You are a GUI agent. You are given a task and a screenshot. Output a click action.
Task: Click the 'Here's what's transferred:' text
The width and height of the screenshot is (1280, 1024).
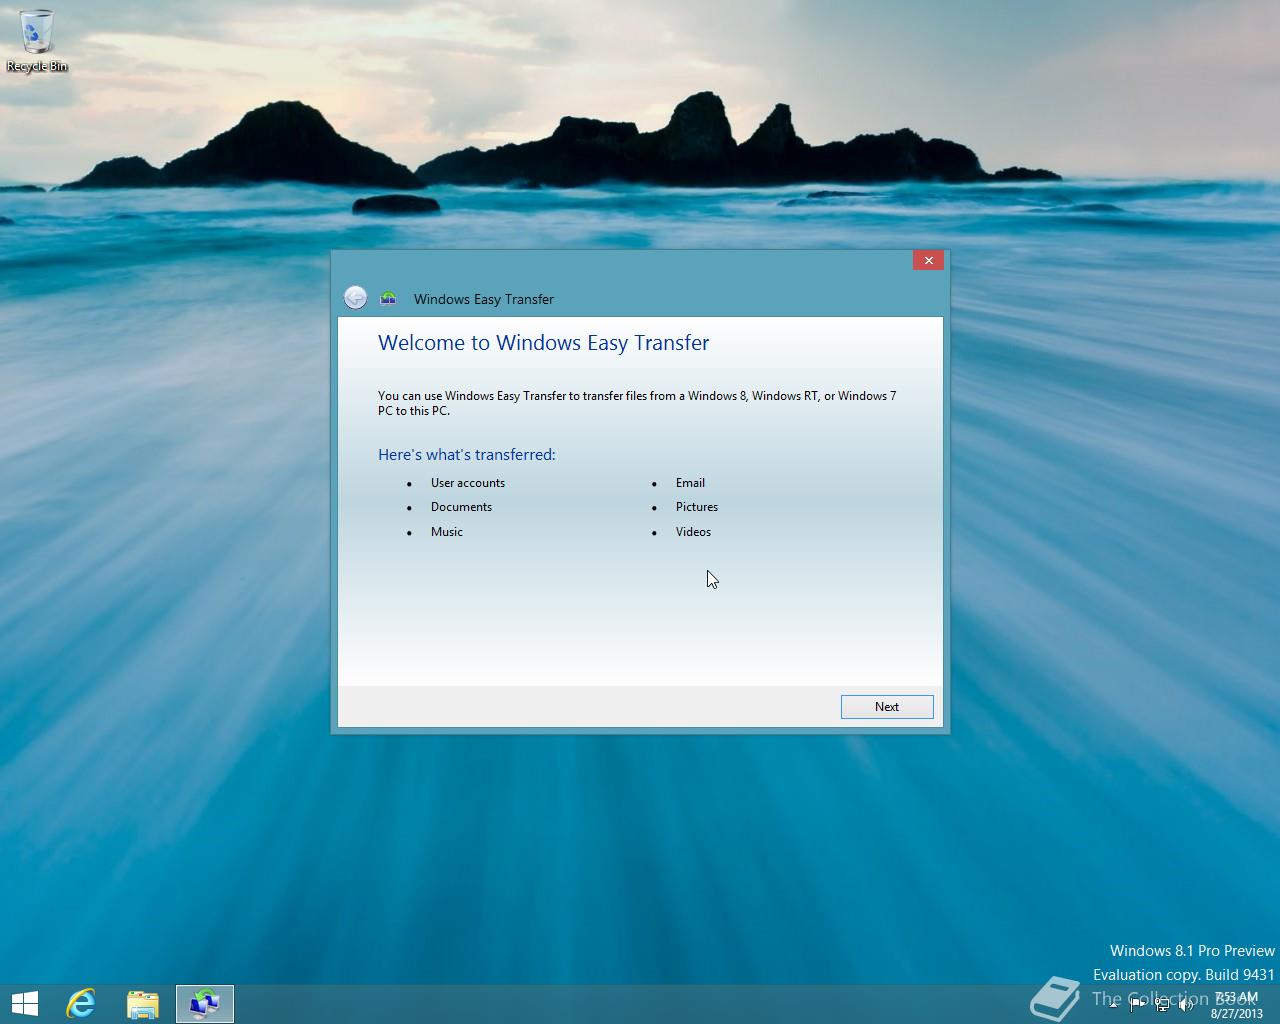point(466,455)
